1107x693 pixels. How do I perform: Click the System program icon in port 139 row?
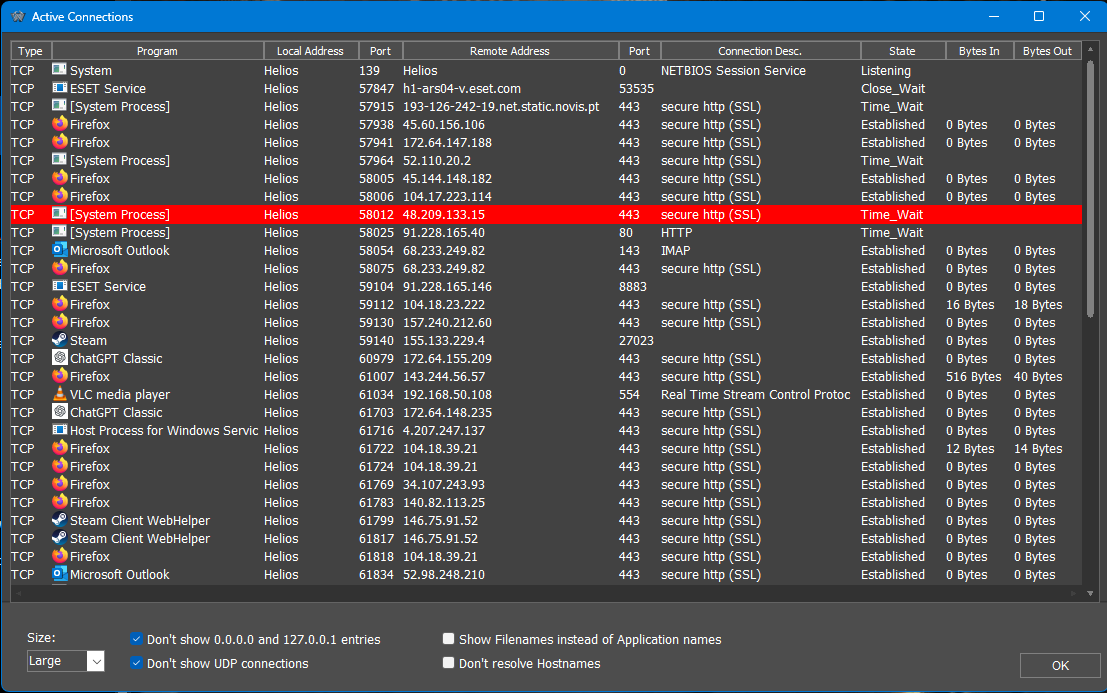coord(59,70)
